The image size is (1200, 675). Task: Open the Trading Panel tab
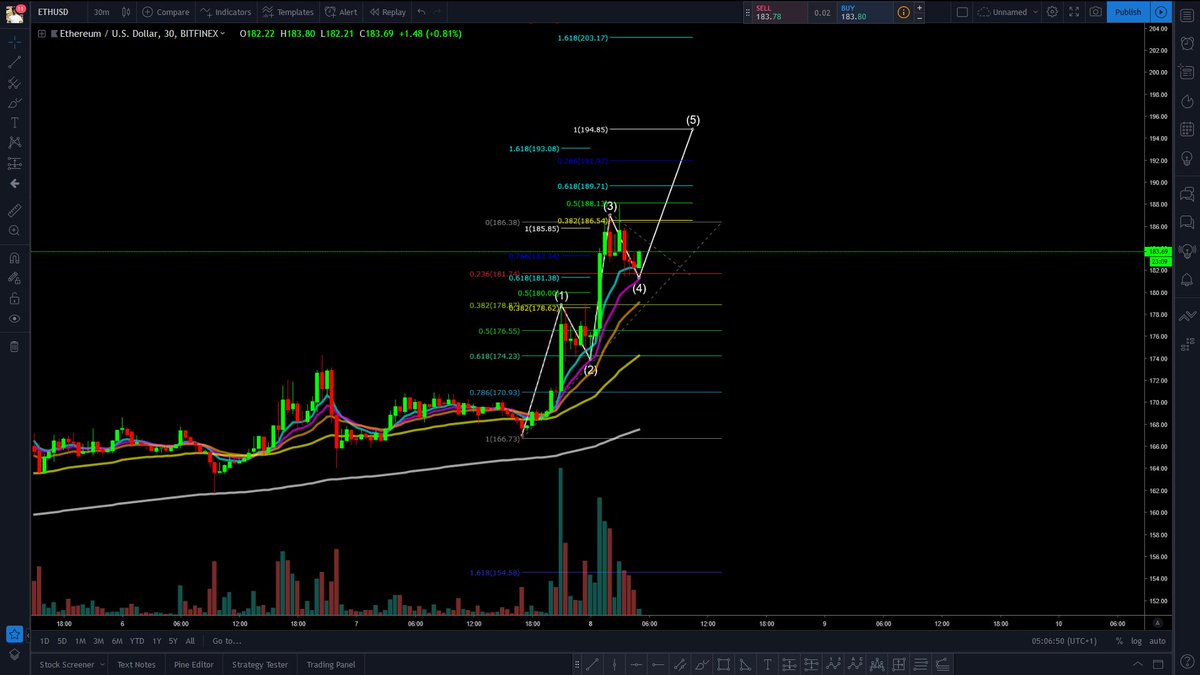tap(331, 664)
